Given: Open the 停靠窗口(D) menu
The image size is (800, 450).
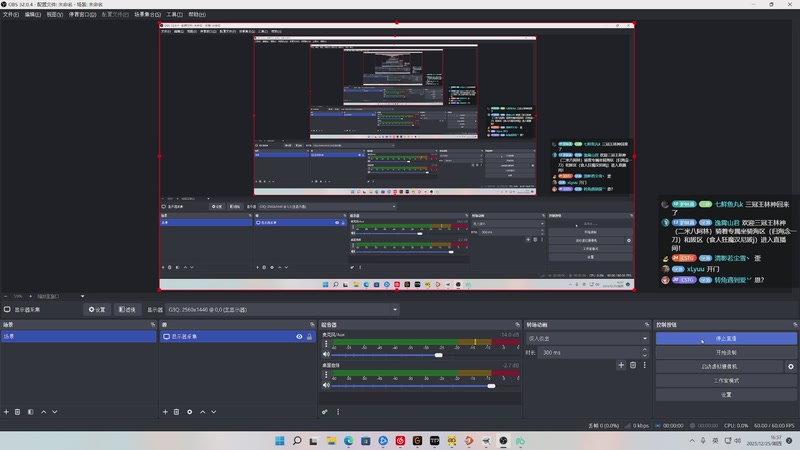Looking at the screenshot, I should [x=82, y=14].
